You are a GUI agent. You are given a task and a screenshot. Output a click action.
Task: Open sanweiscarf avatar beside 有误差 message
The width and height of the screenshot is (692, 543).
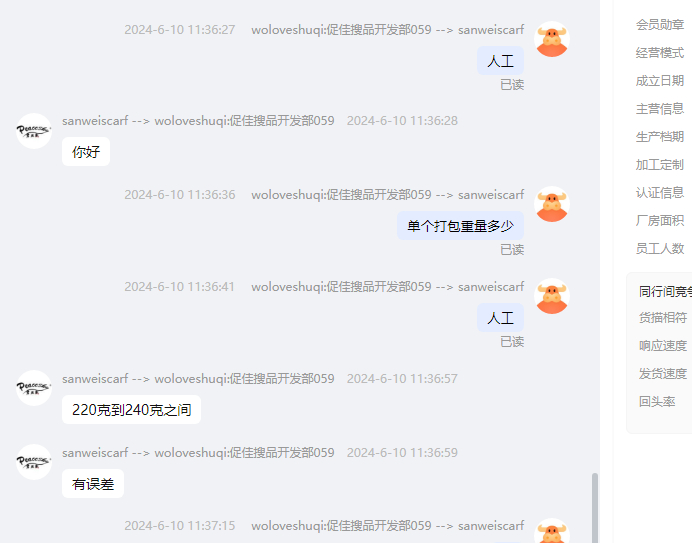[34, 462]
